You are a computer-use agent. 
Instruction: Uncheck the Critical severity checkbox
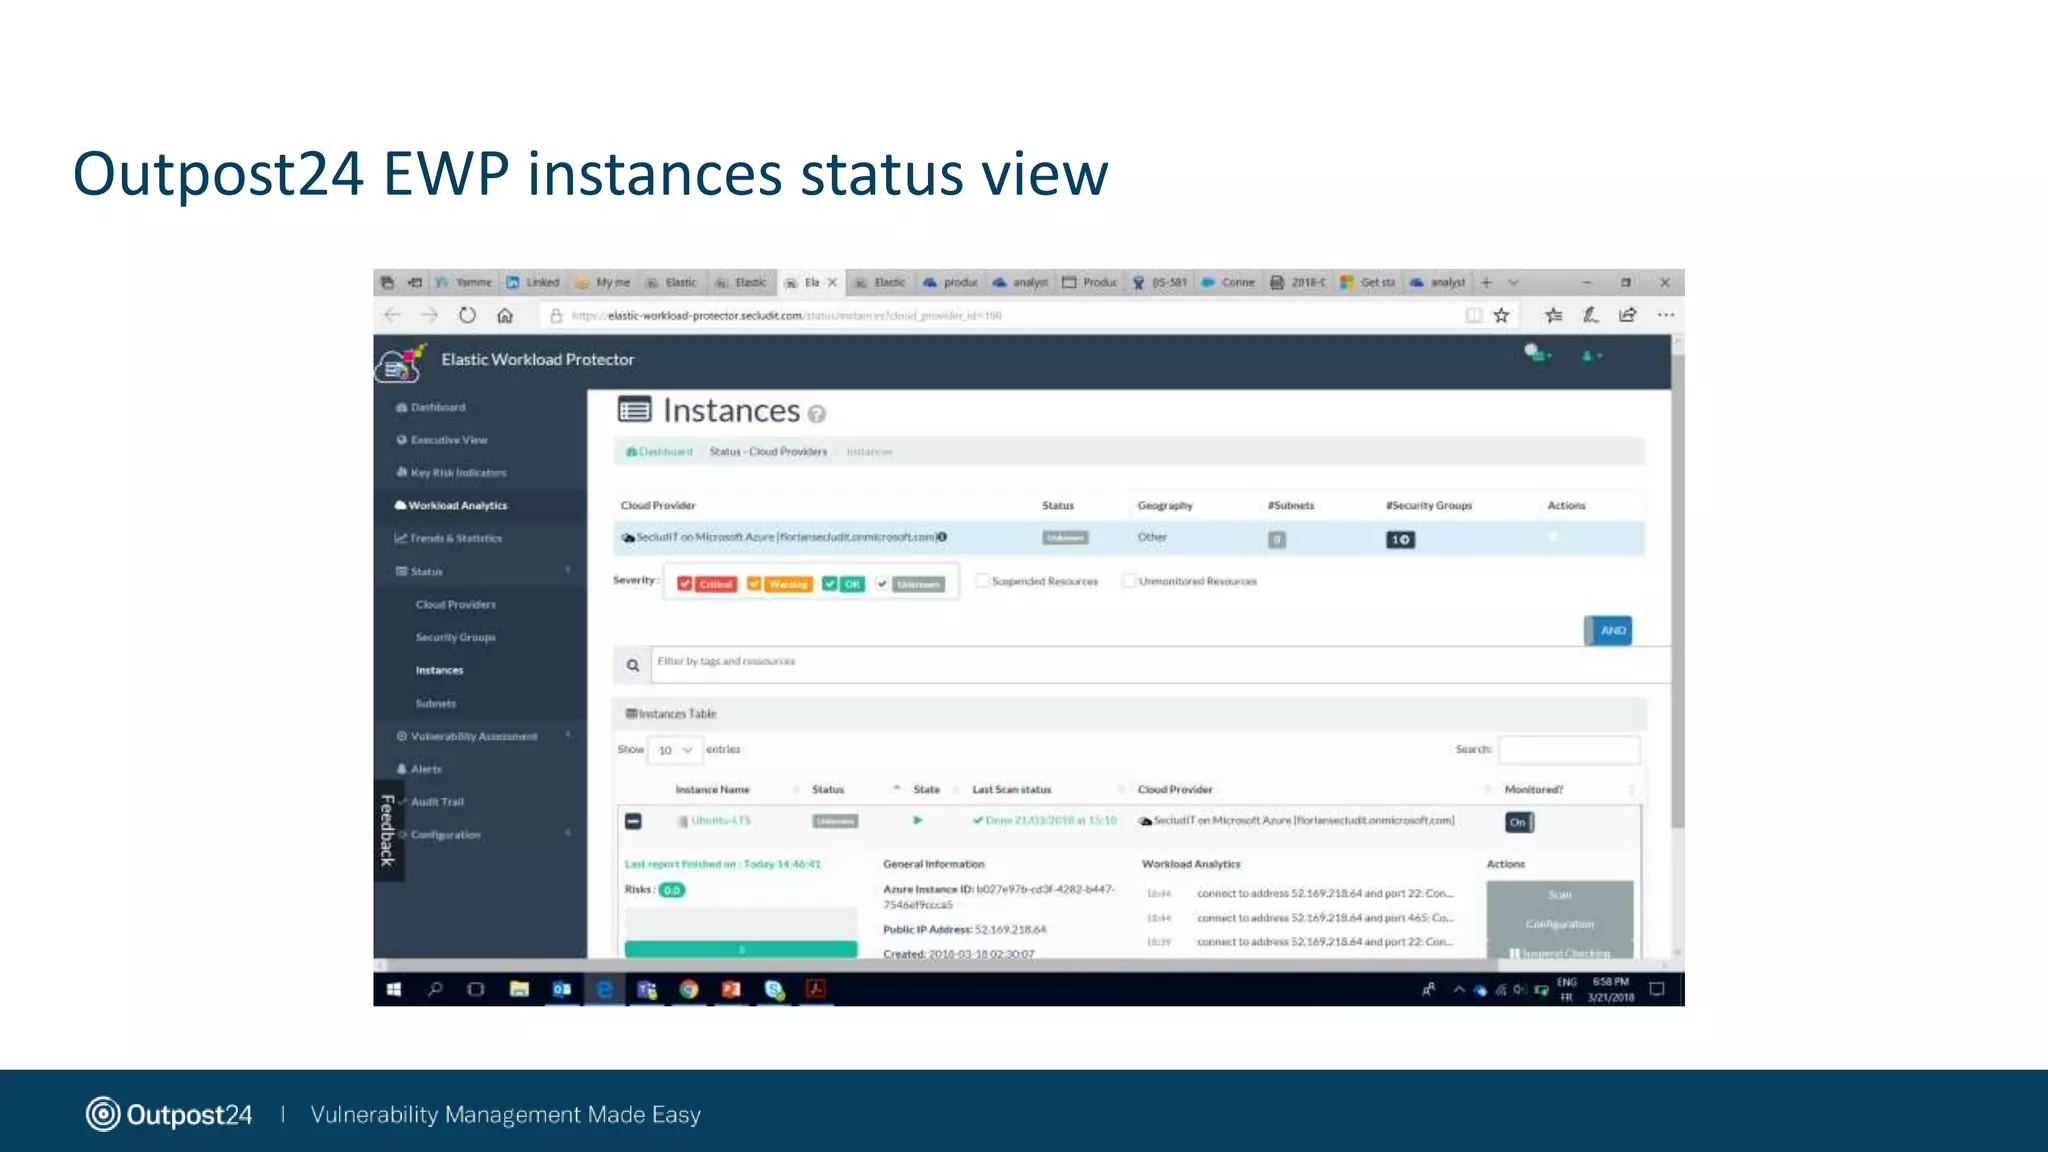point(685,584)
